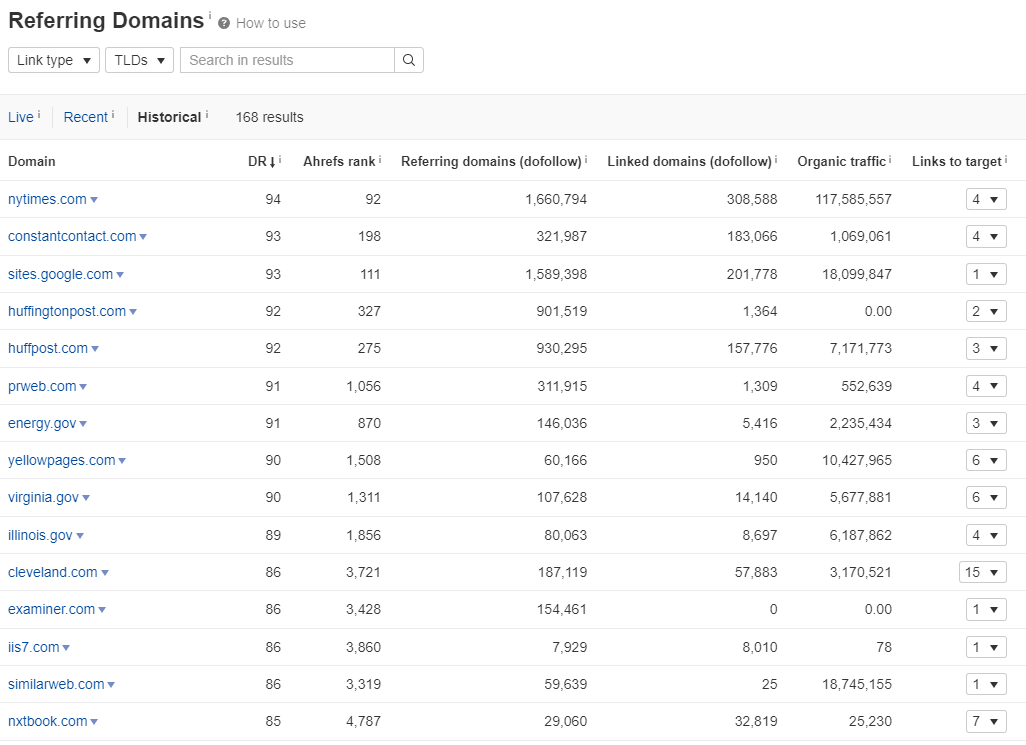Viewport: 1026px width, 745px height.
Task: Click info icon beside Linked domains (dofollow)
Action: 776,159
